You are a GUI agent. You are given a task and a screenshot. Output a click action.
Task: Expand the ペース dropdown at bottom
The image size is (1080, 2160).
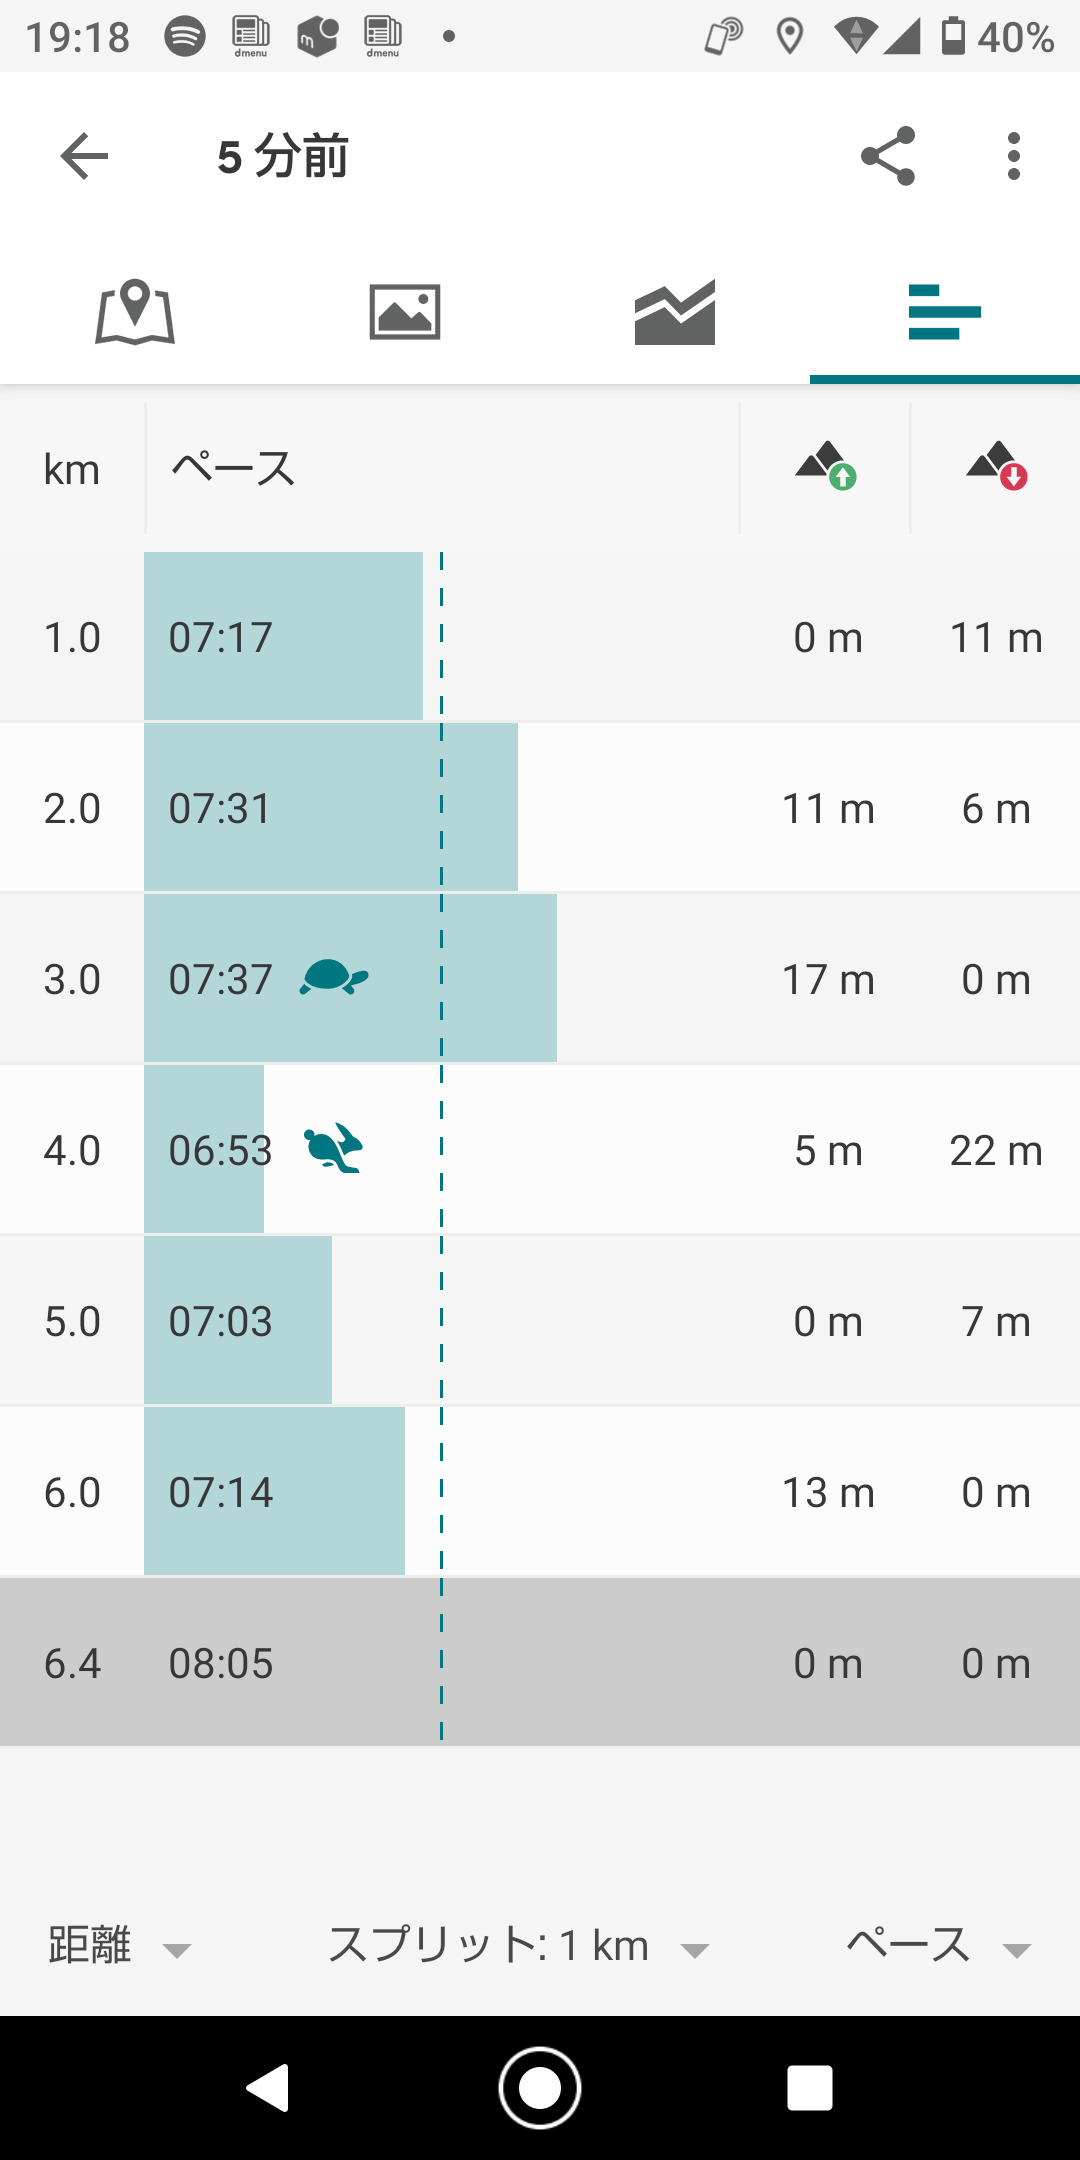tap(938, 1946)
